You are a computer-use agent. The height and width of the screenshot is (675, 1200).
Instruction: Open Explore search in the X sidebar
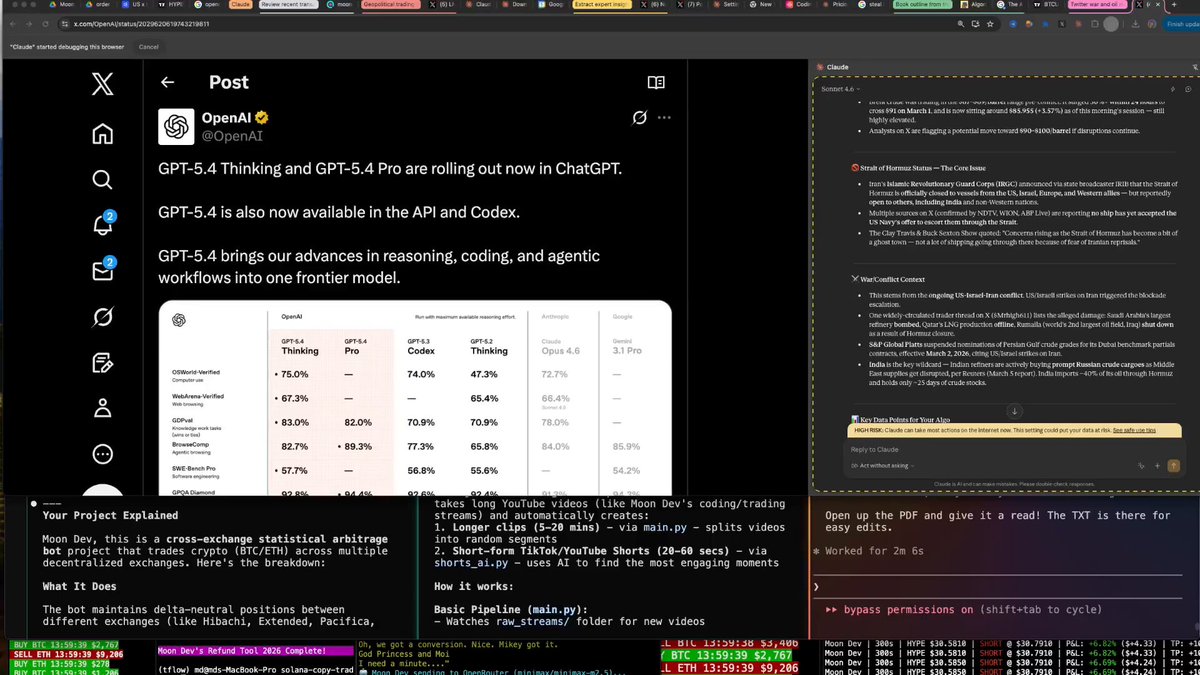point(102,180)
